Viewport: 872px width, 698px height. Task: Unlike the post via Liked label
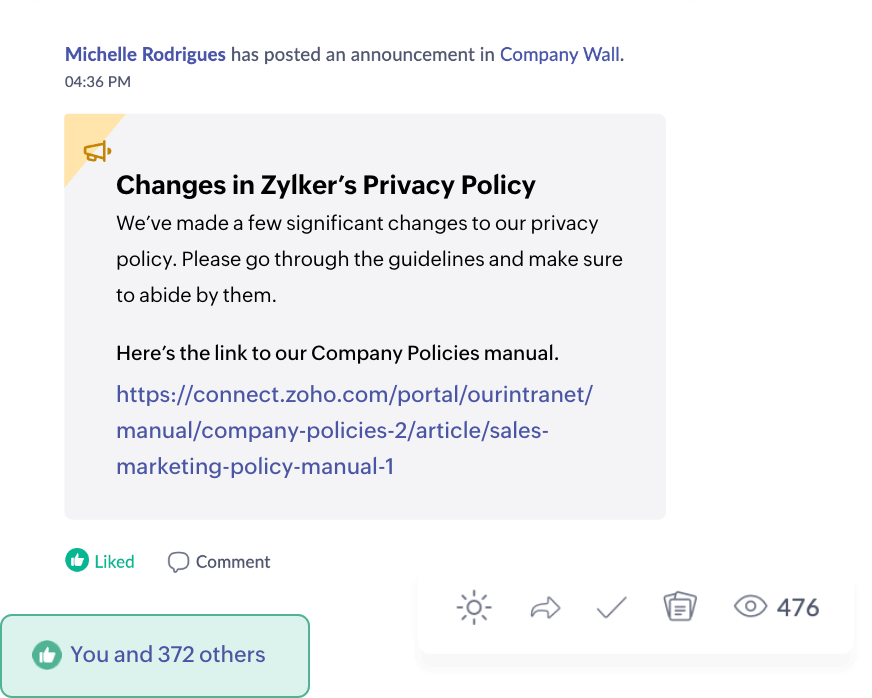click(115, 562)
